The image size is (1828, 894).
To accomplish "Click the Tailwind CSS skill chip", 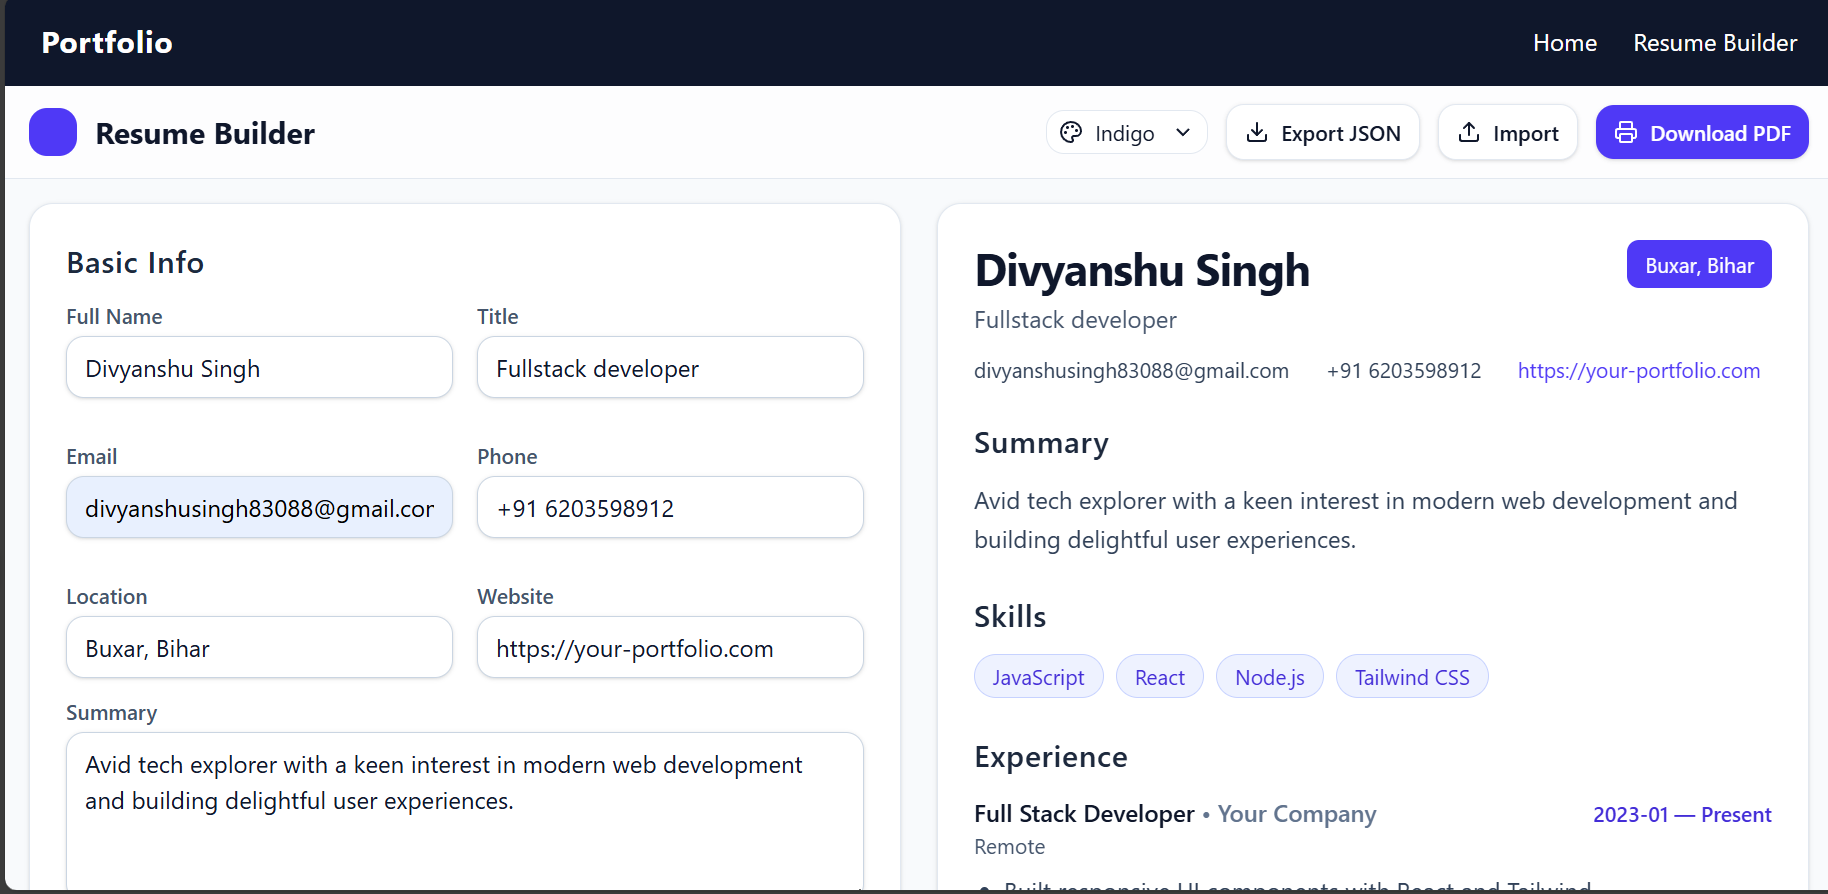I will coord(1411,677).
